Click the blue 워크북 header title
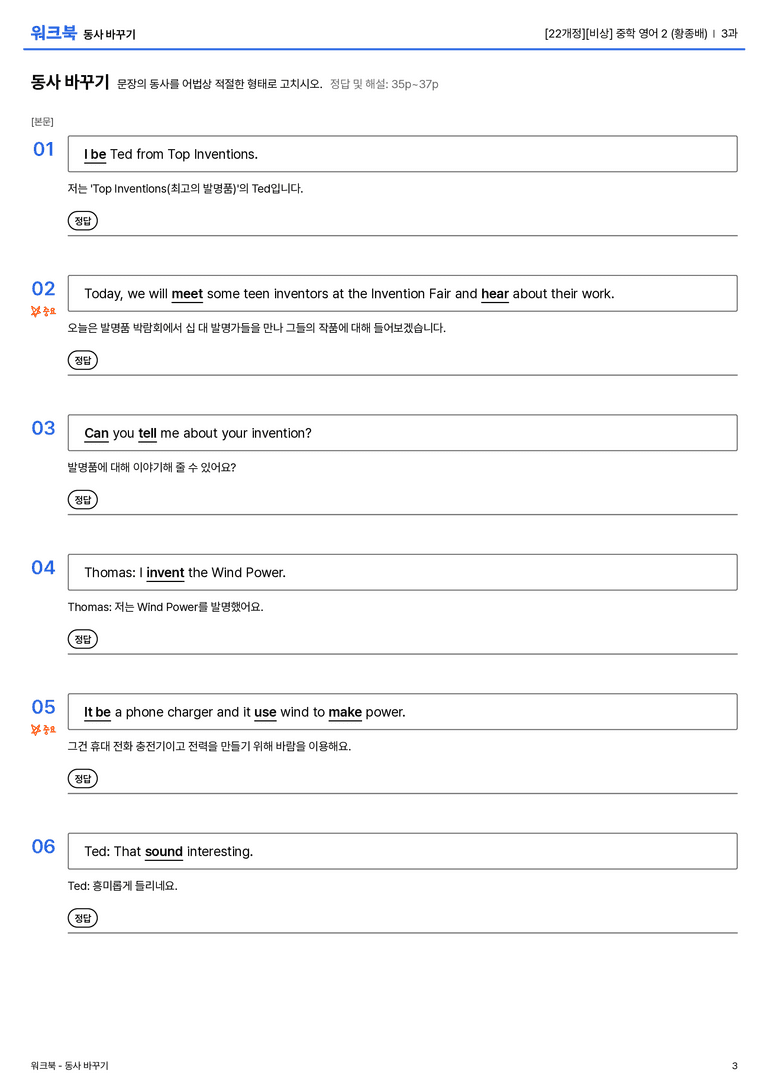 [x=53, y=33]
